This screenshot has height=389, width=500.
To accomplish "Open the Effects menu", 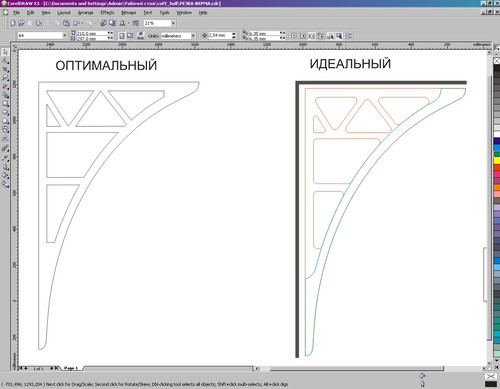I will click(x=107, y=13).
